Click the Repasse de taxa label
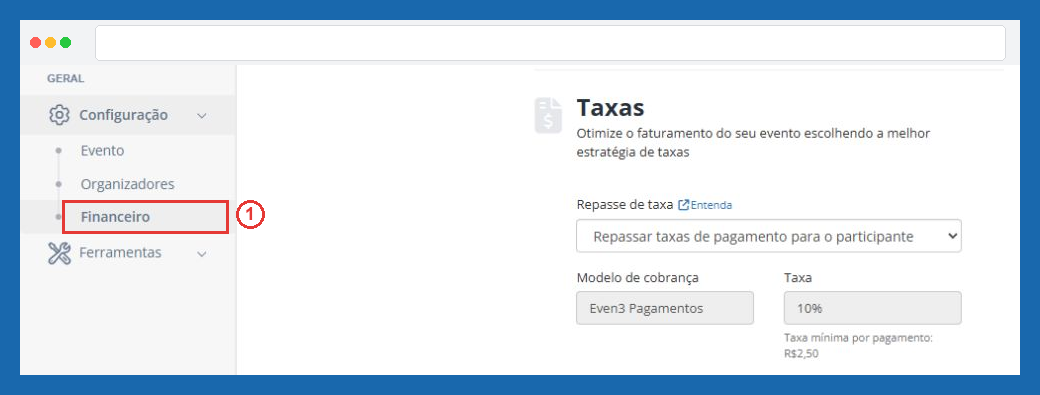Image resolution: width=1040 pixels, height=395 pixels. point(625,205)
